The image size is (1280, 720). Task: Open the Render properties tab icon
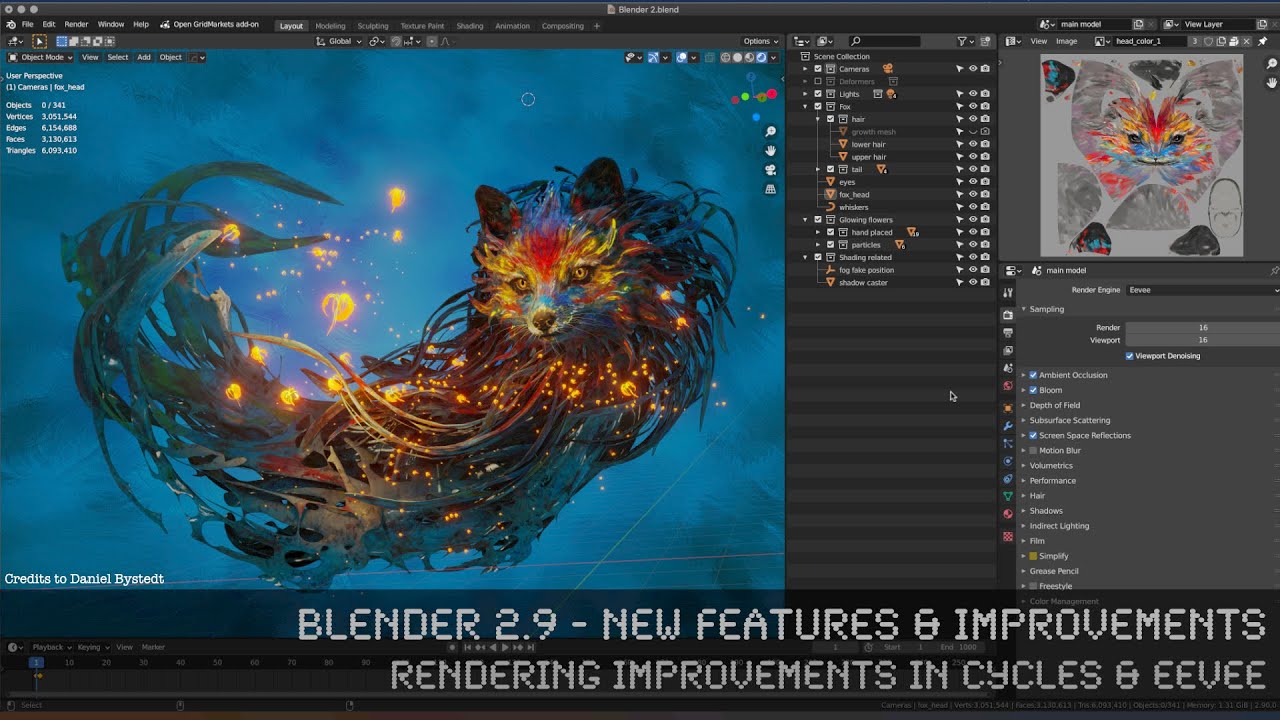point(1008,315)
